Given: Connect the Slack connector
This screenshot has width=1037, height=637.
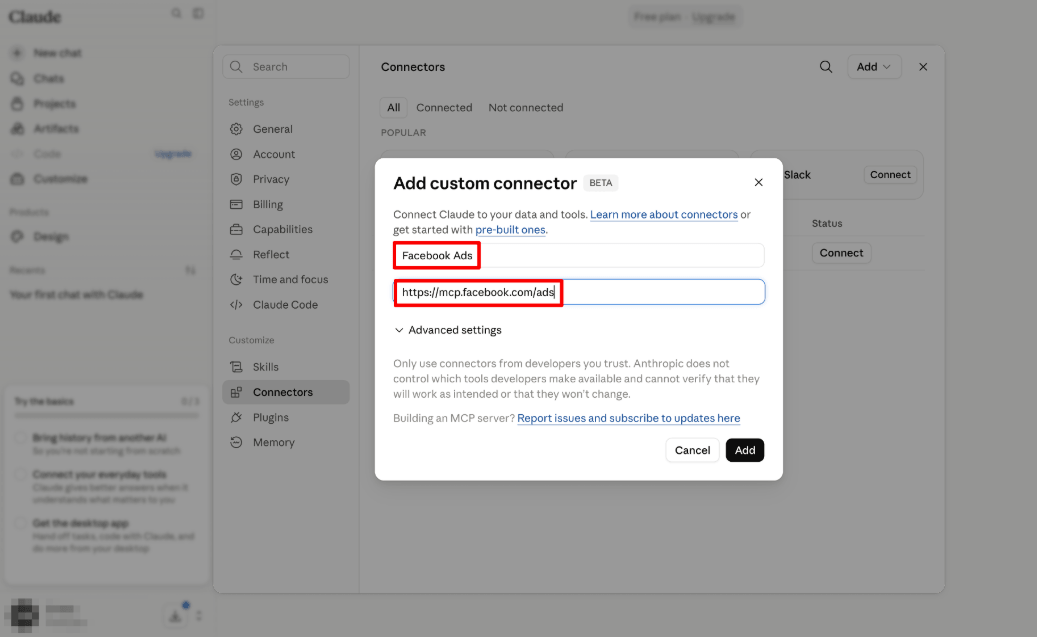Looking at the screenshot, I should 890,175.
